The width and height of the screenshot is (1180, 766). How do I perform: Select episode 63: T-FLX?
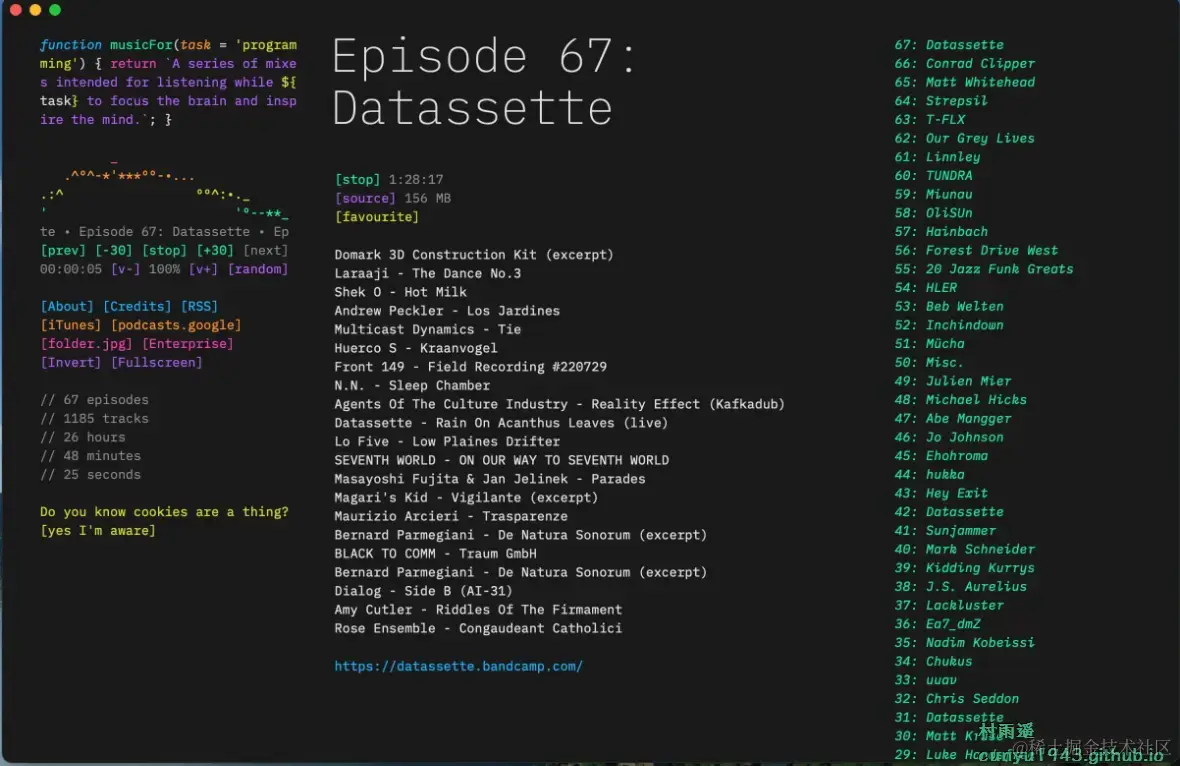click(929, 120)
